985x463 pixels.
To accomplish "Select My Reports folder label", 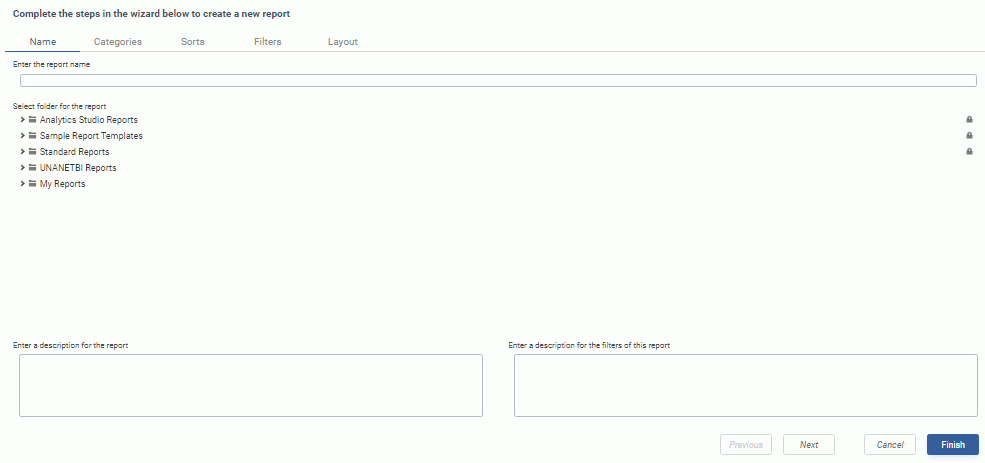I will 62,184.
